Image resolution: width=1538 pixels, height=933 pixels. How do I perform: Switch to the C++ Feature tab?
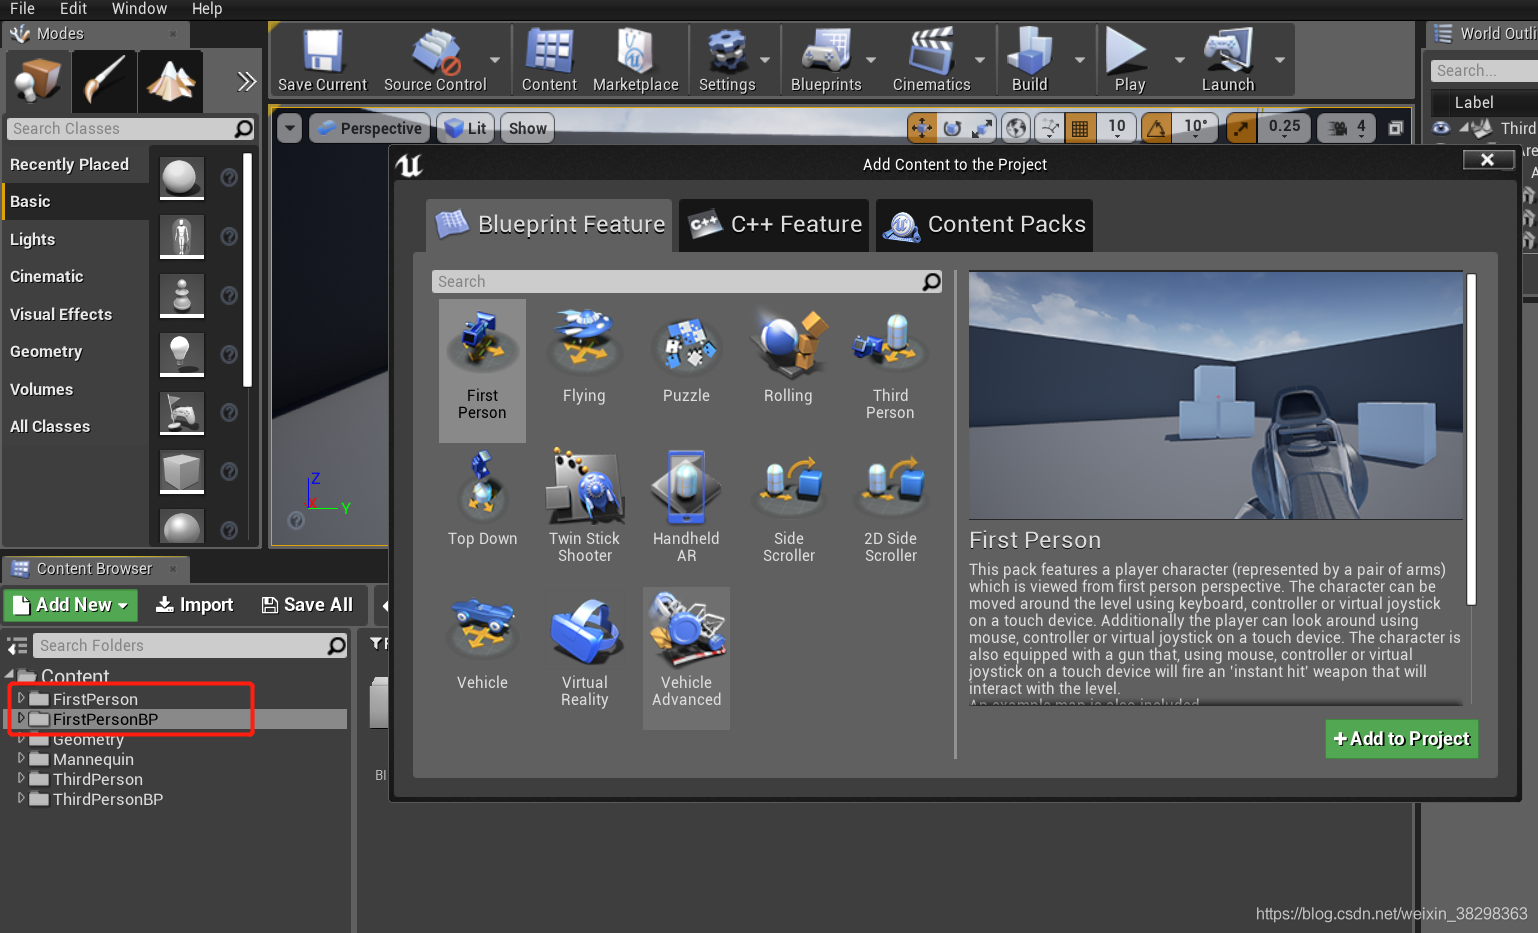[x=775, y=225]
